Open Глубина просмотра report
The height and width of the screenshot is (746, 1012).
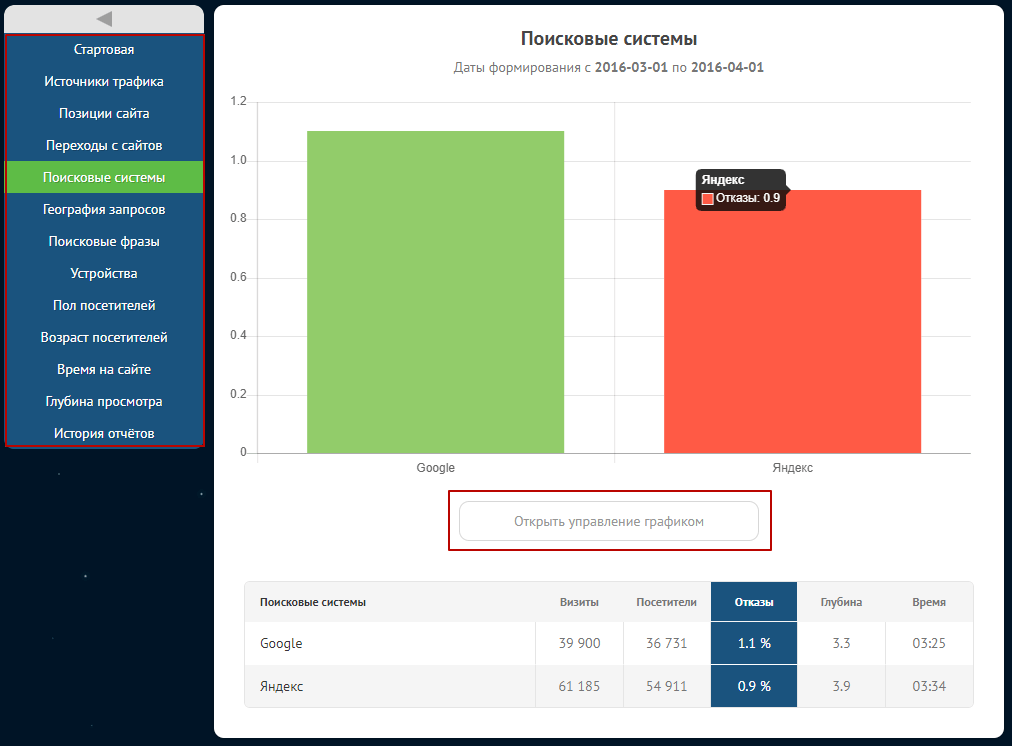click(104, 401)
